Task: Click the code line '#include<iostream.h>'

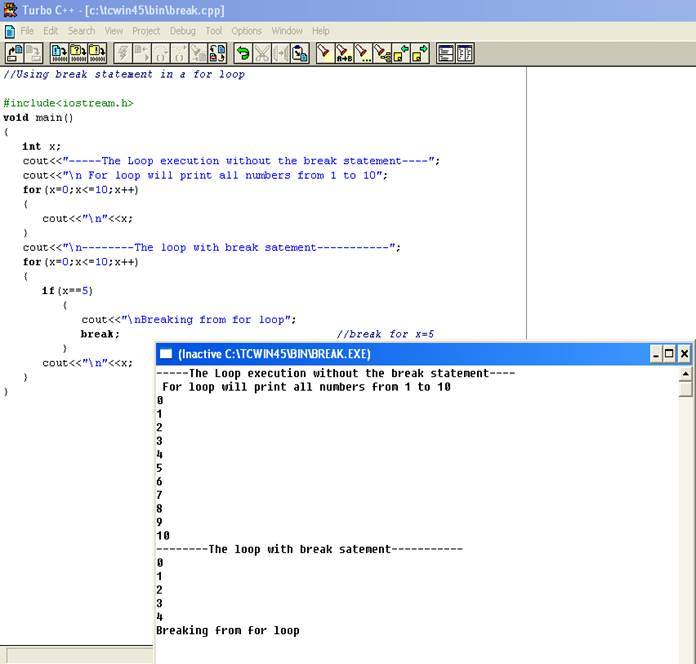Action: [x=68, y=103]
